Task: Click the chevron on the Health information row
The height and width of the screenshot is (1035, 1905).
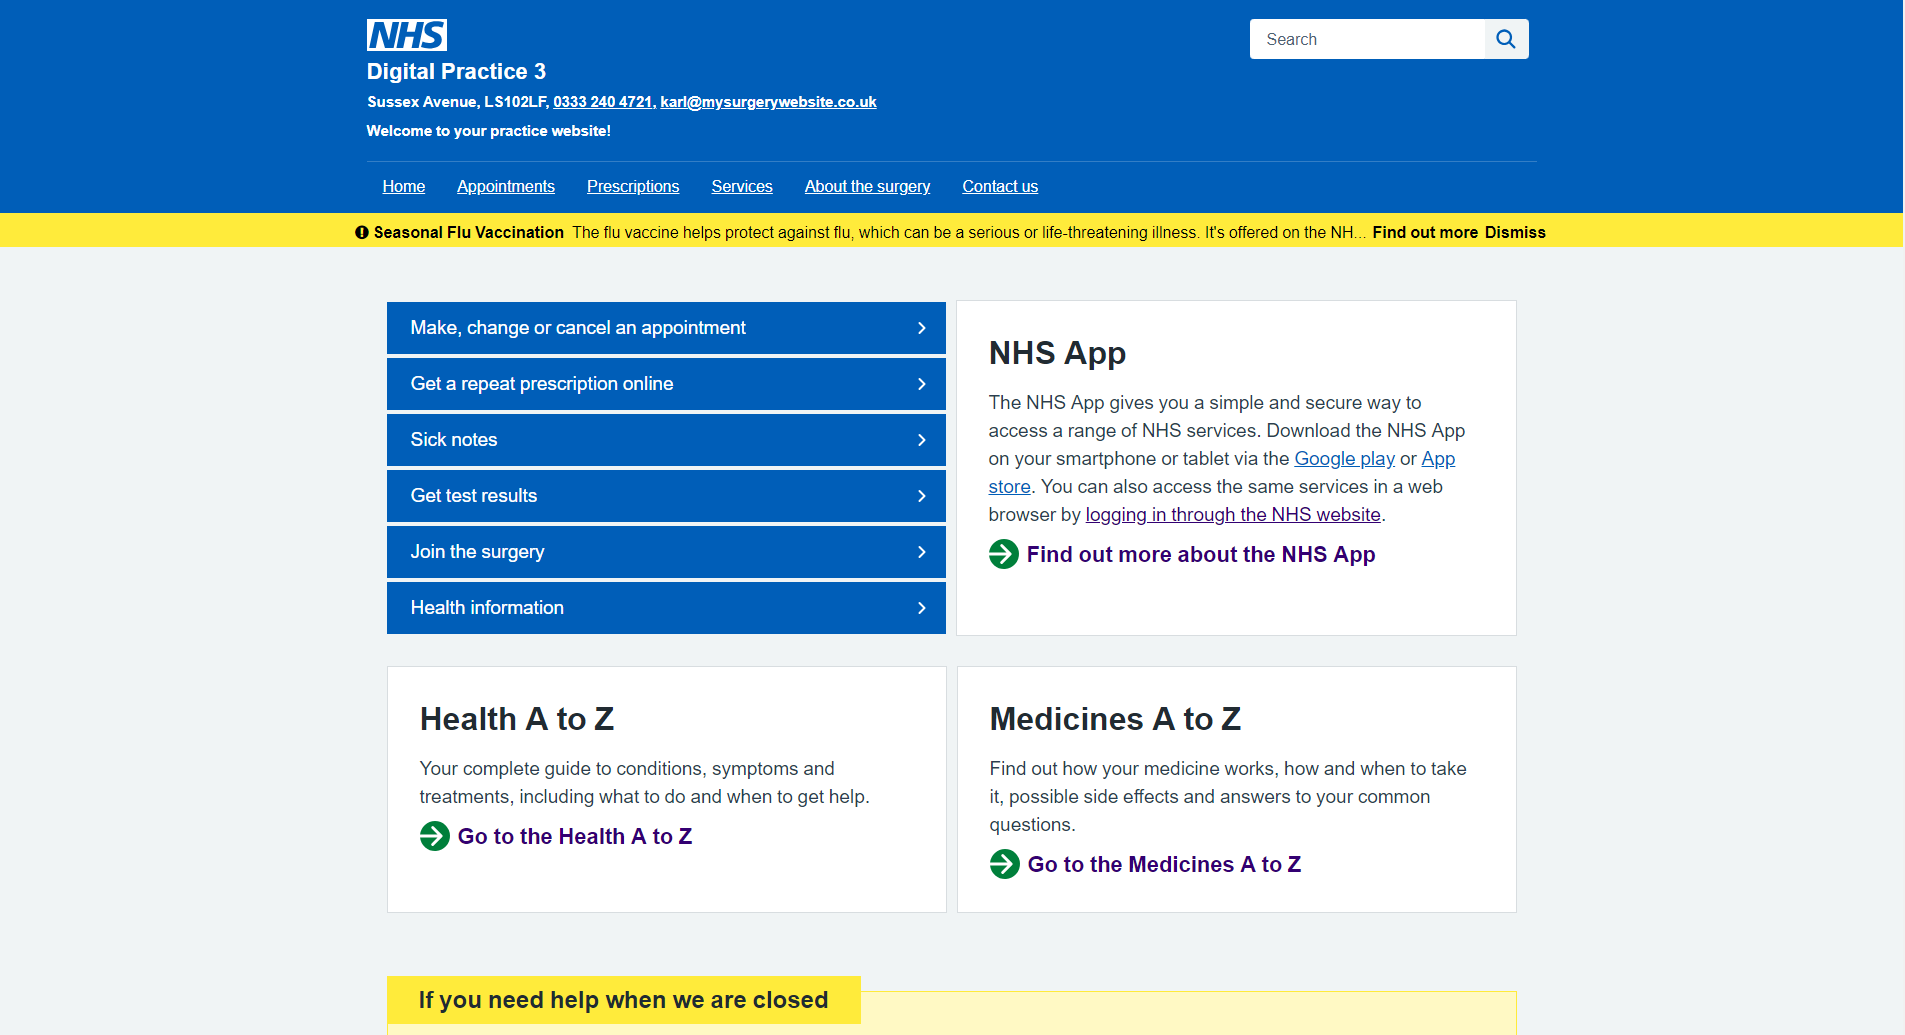Action: click(921, 608)
